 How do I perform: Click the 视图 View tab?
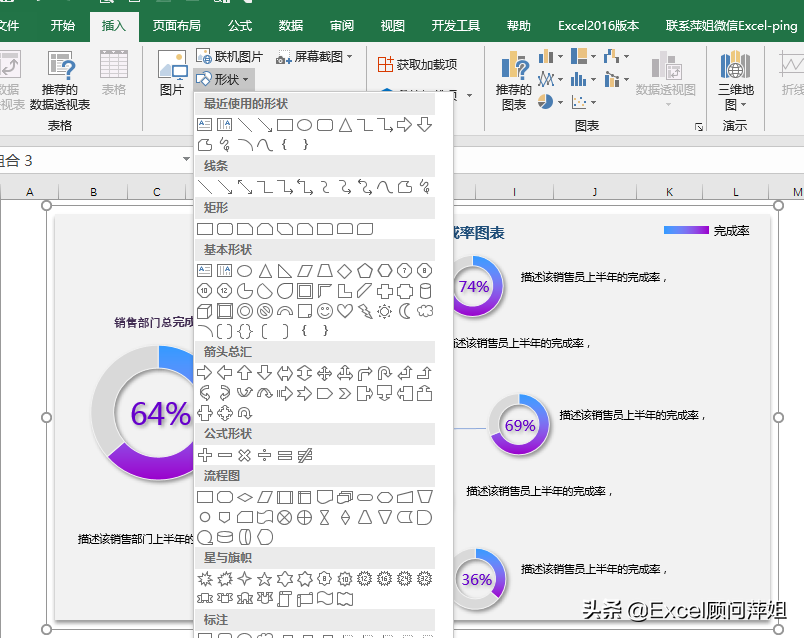(x=392, y=26)
